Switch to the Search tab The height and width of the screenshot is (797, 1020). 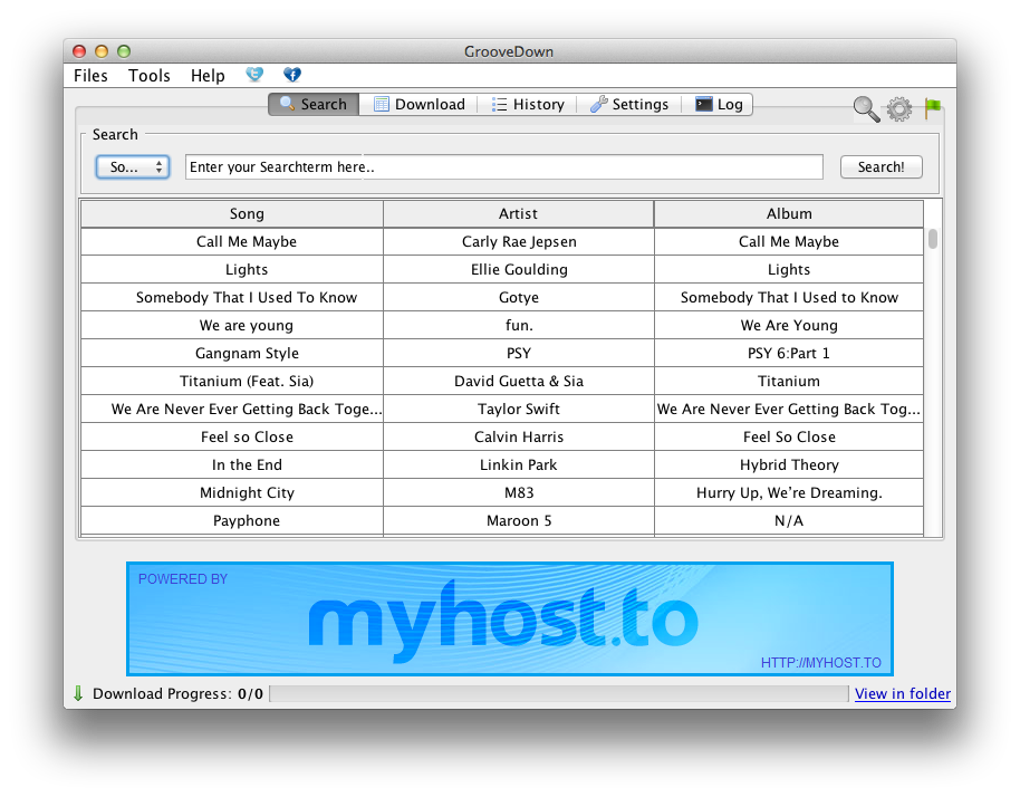314,104
